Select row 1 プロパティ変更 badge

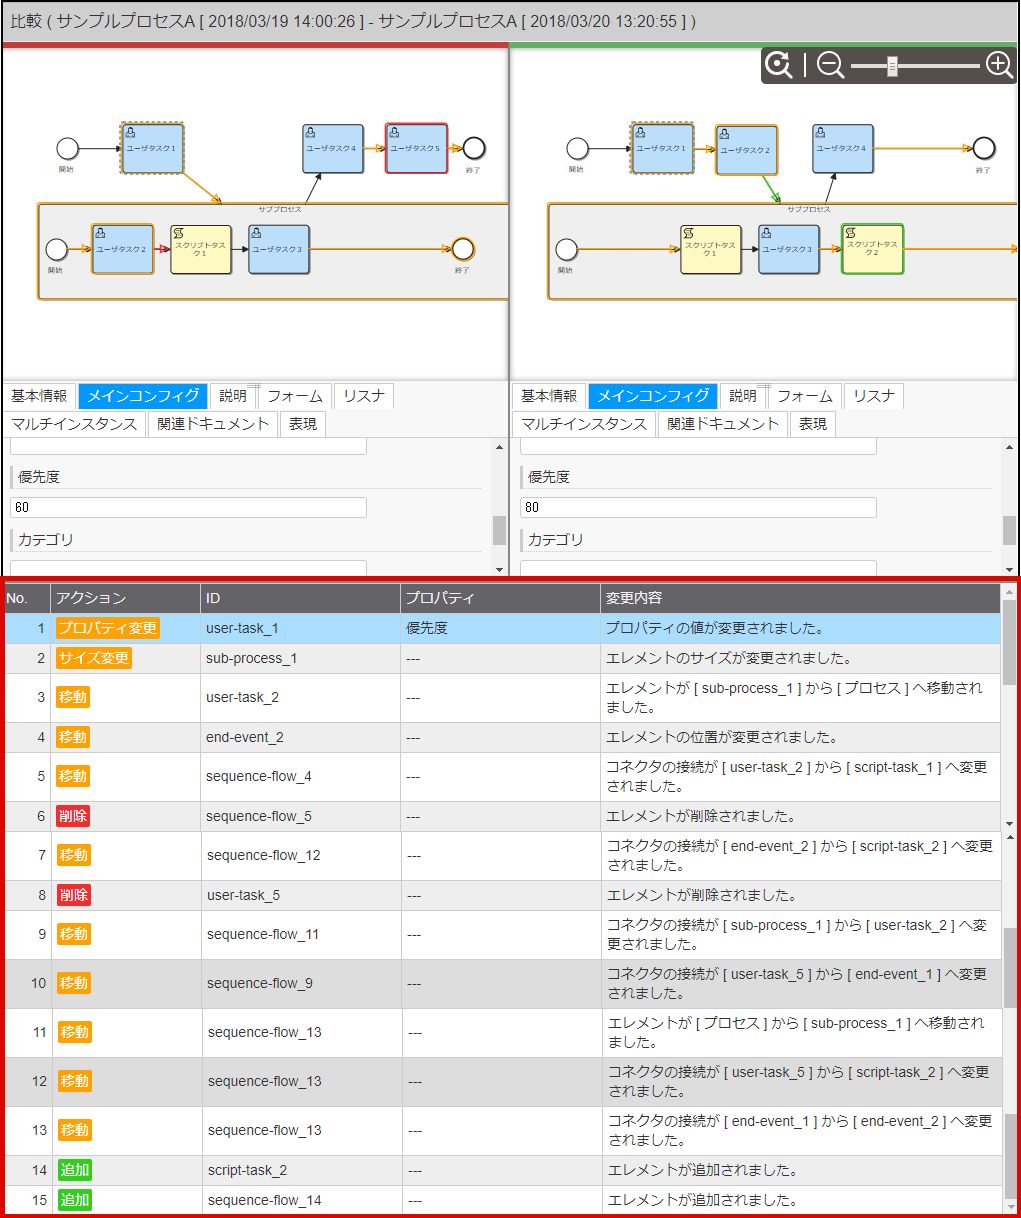[108, 628]
